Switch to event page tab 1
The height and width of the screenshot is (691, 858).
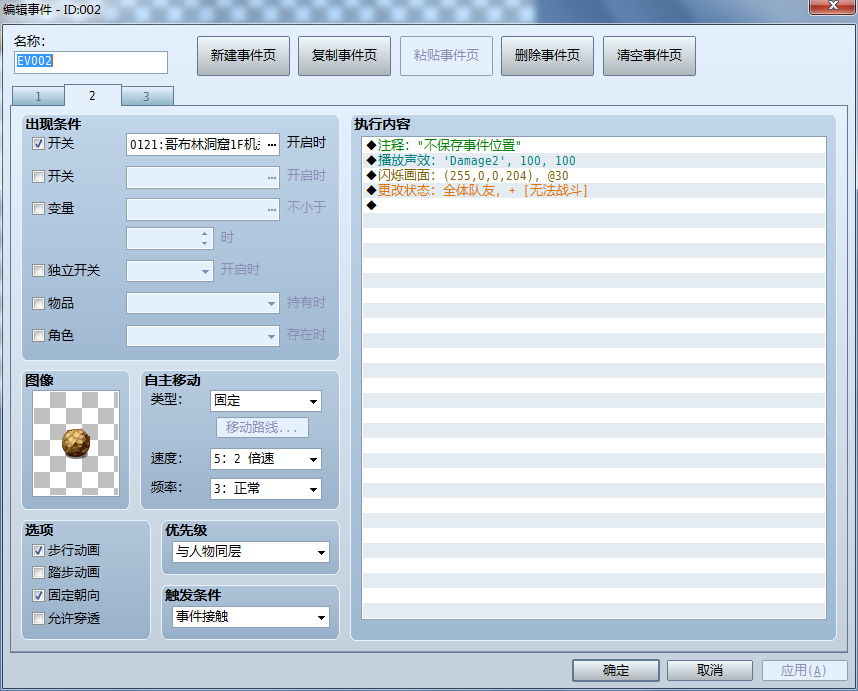pyautogui.click(x=38, y=96)
